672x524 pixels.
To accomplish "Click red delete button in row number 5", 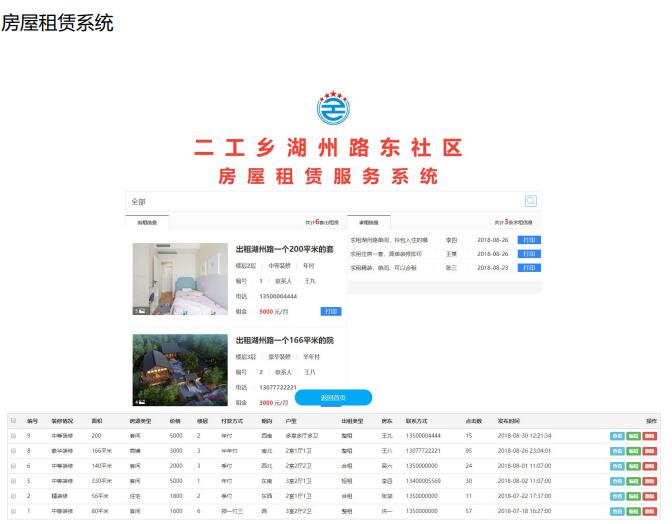I will click(x=650, y=481).
